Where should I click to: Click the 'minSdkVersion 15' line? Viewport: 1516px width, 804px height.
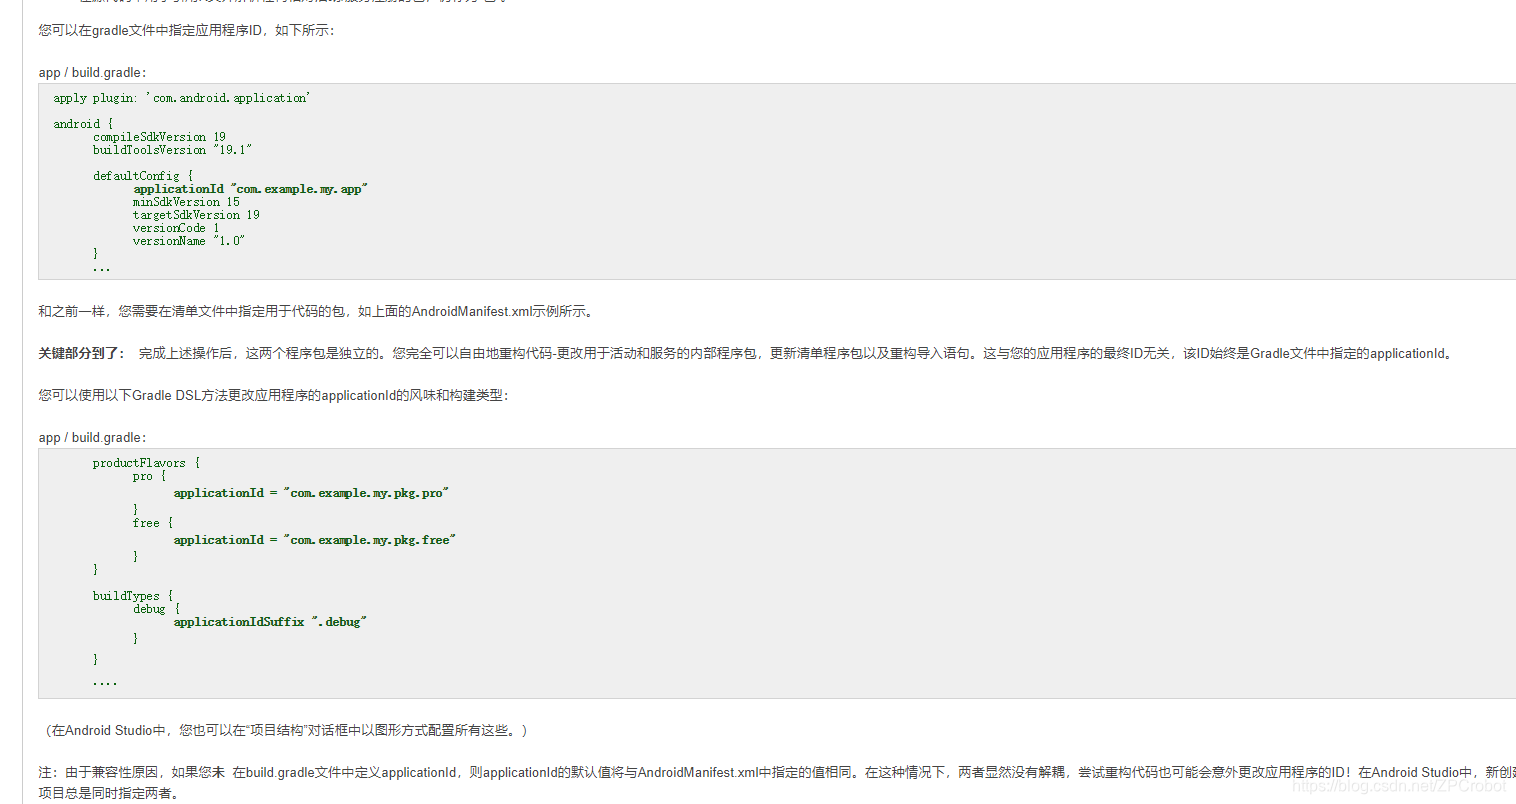click(x=186, y=202)
